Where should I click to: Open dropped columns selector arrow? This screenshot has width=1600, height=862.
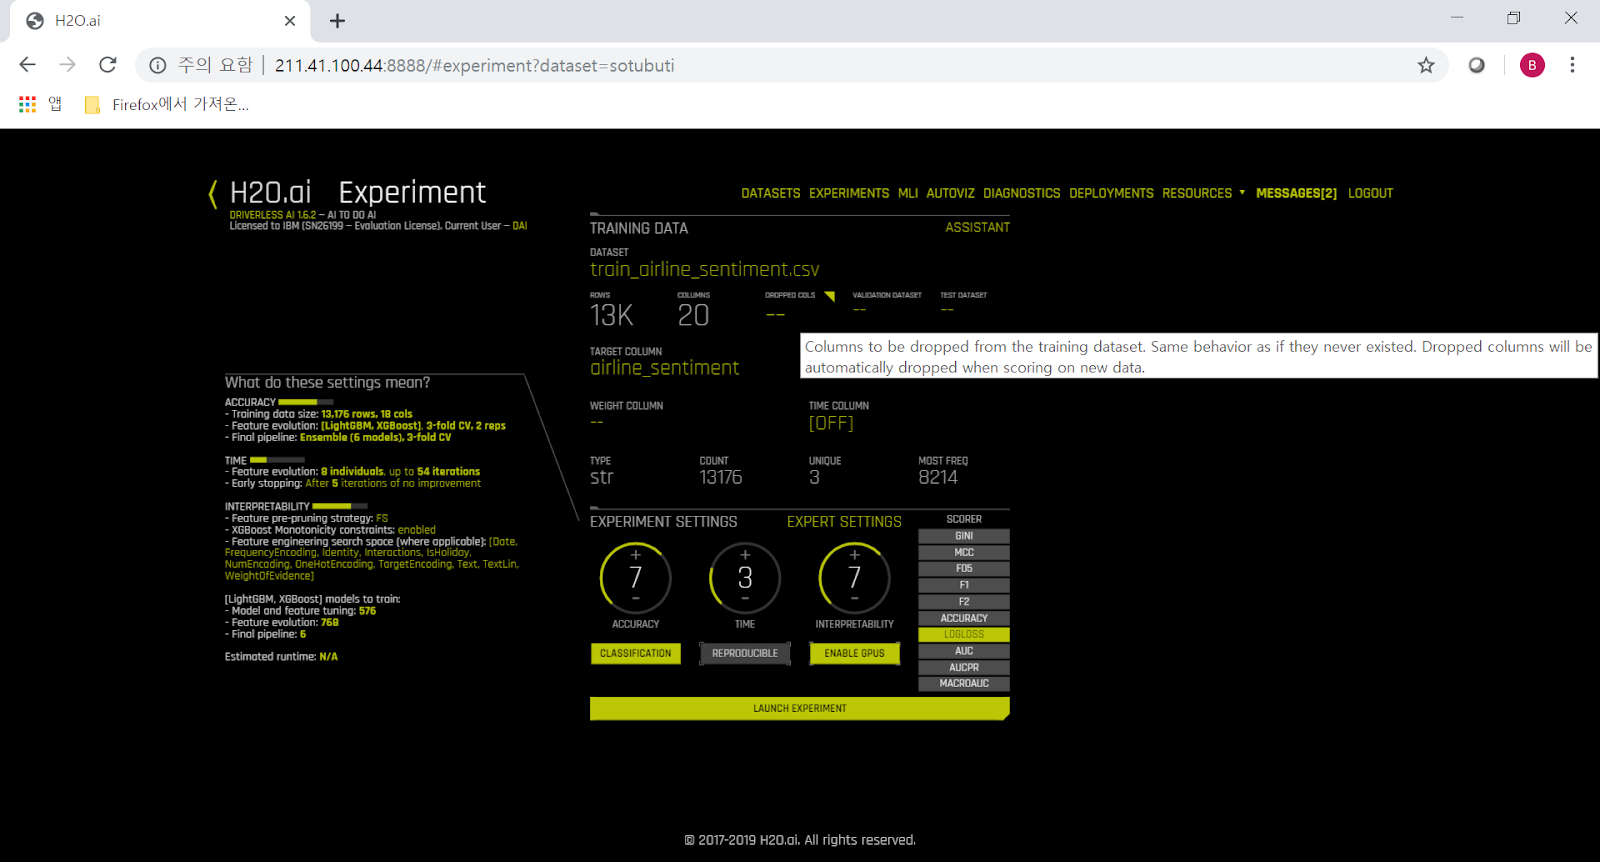pyautogui.click(x=829, y=296)
